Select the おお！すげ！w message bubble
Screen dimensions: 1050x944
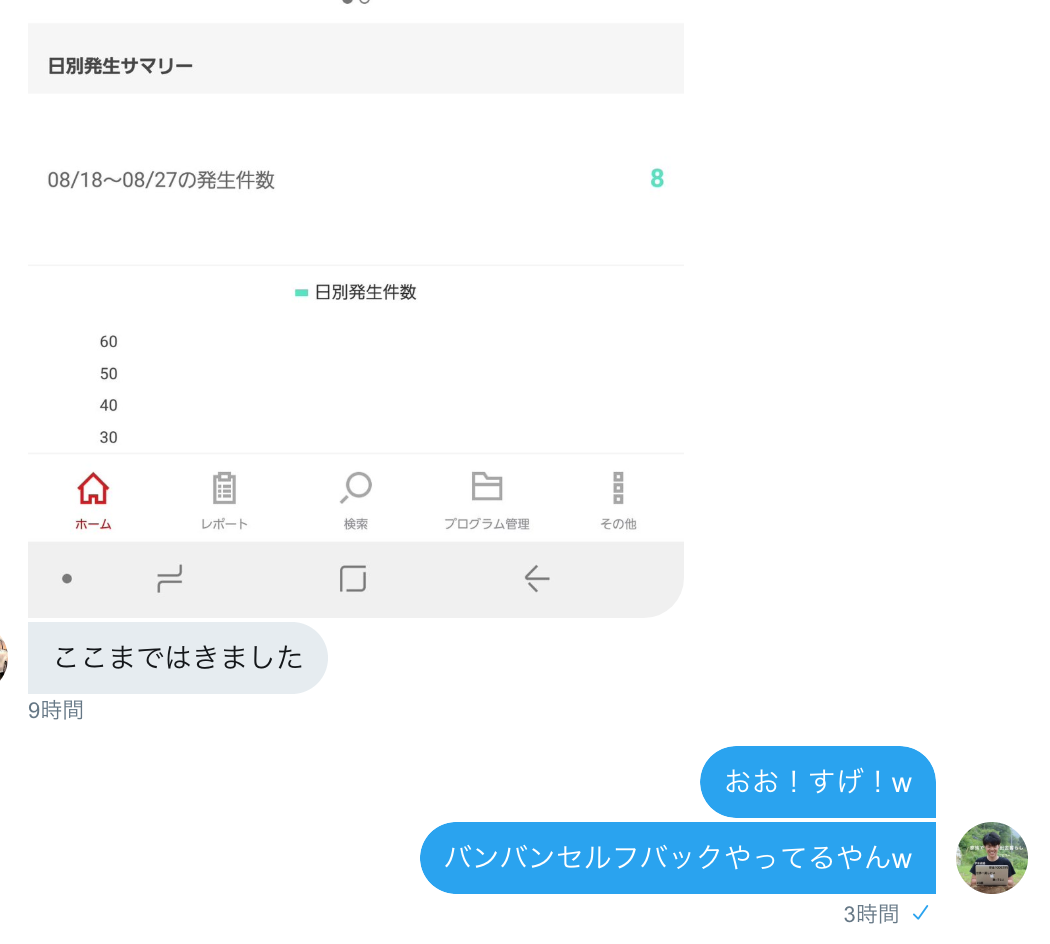818,782
